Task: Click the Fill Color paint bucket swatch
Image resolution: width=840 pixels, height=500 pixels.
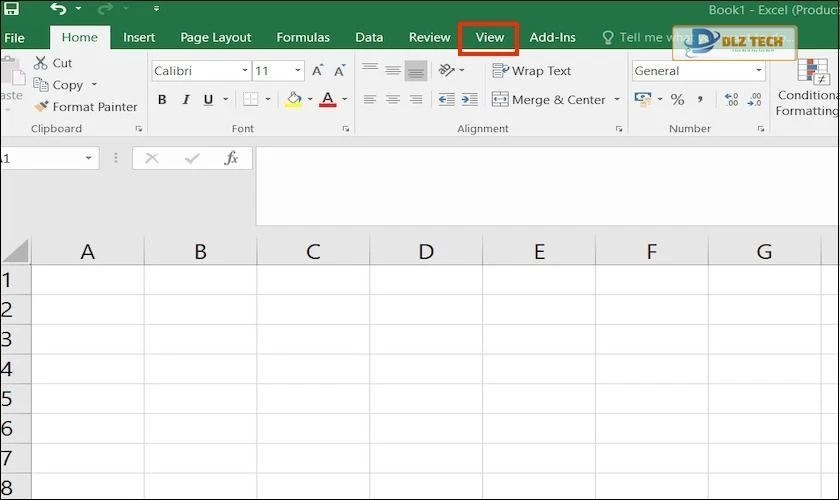Action: coord(294,100)
